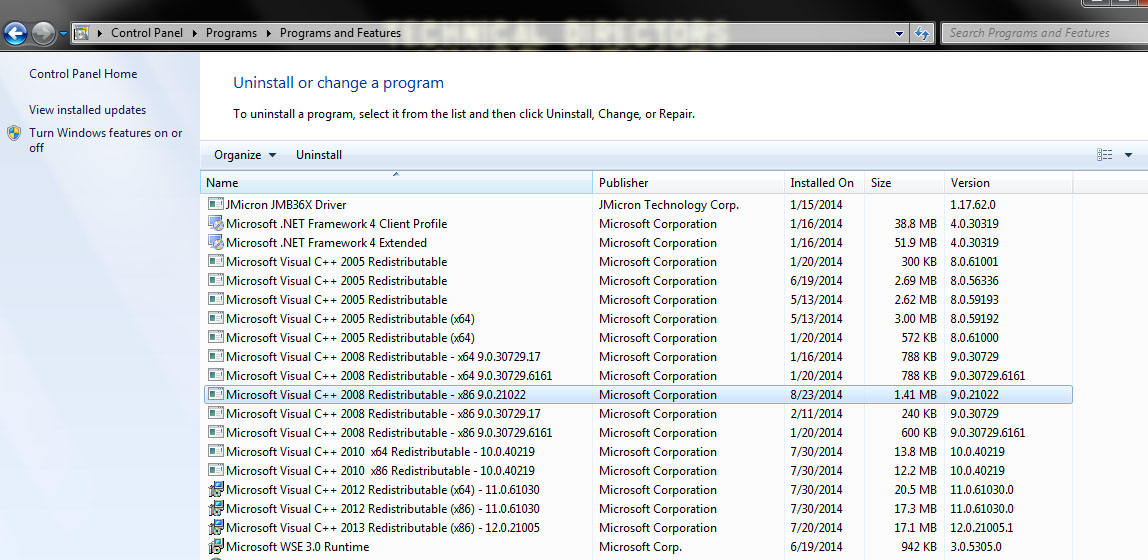Click the Uninstall toolbar button
1148x560 pixels.
(318, 155)
